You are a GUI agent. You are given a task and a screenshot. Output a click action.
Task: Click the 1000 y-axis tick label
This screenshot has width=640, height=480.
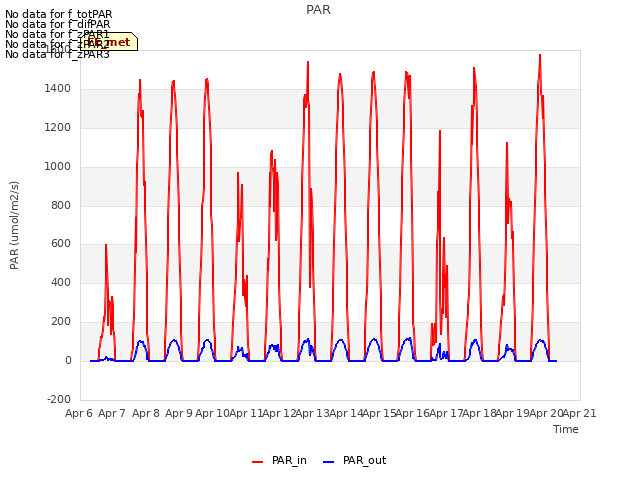pos(58,166)
